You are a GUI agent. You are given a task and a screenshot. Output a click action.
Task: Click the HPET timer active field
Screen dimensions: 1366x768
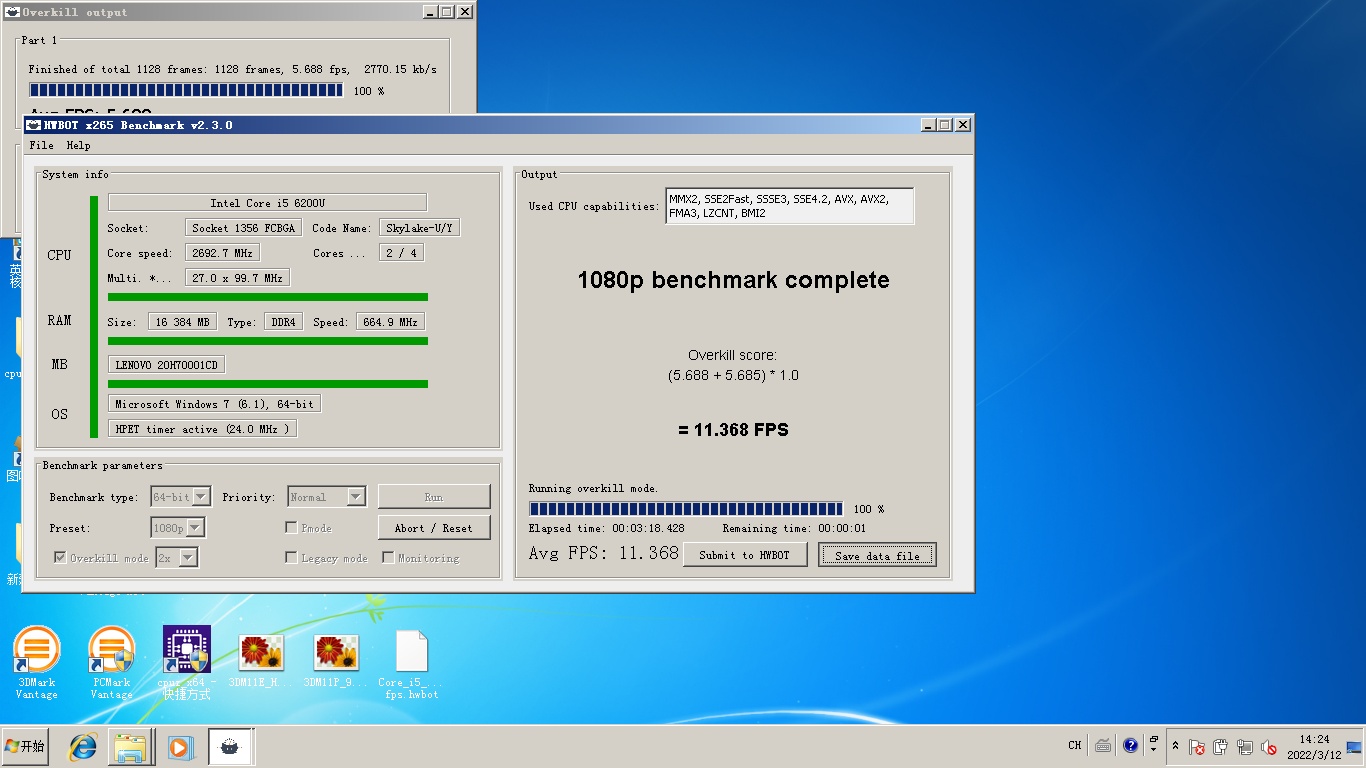(202, 429)
